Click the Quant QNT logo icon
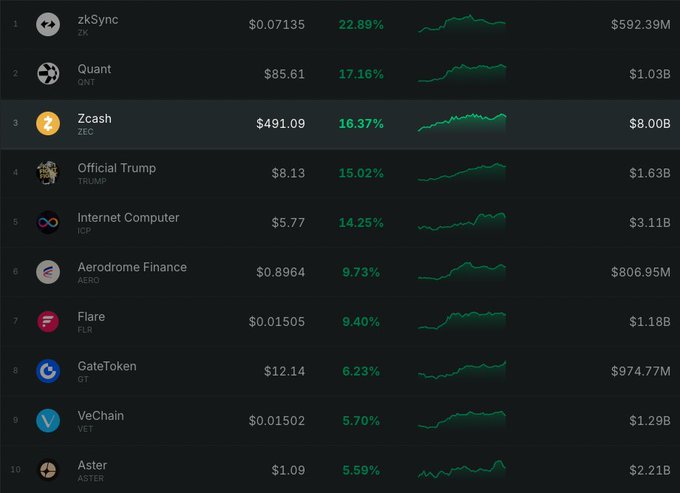 tap(48, 74)
